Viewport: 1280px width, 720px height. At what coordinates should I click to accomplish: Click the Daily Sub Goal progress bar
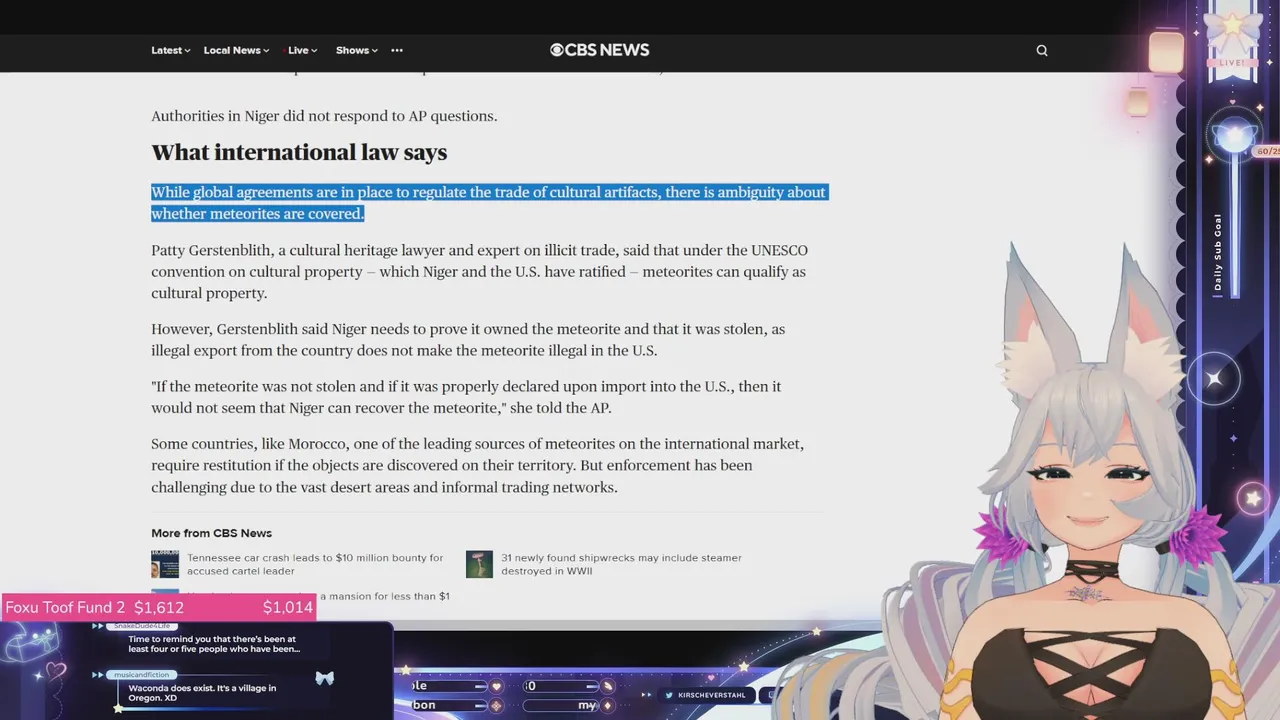(1234, 225)
